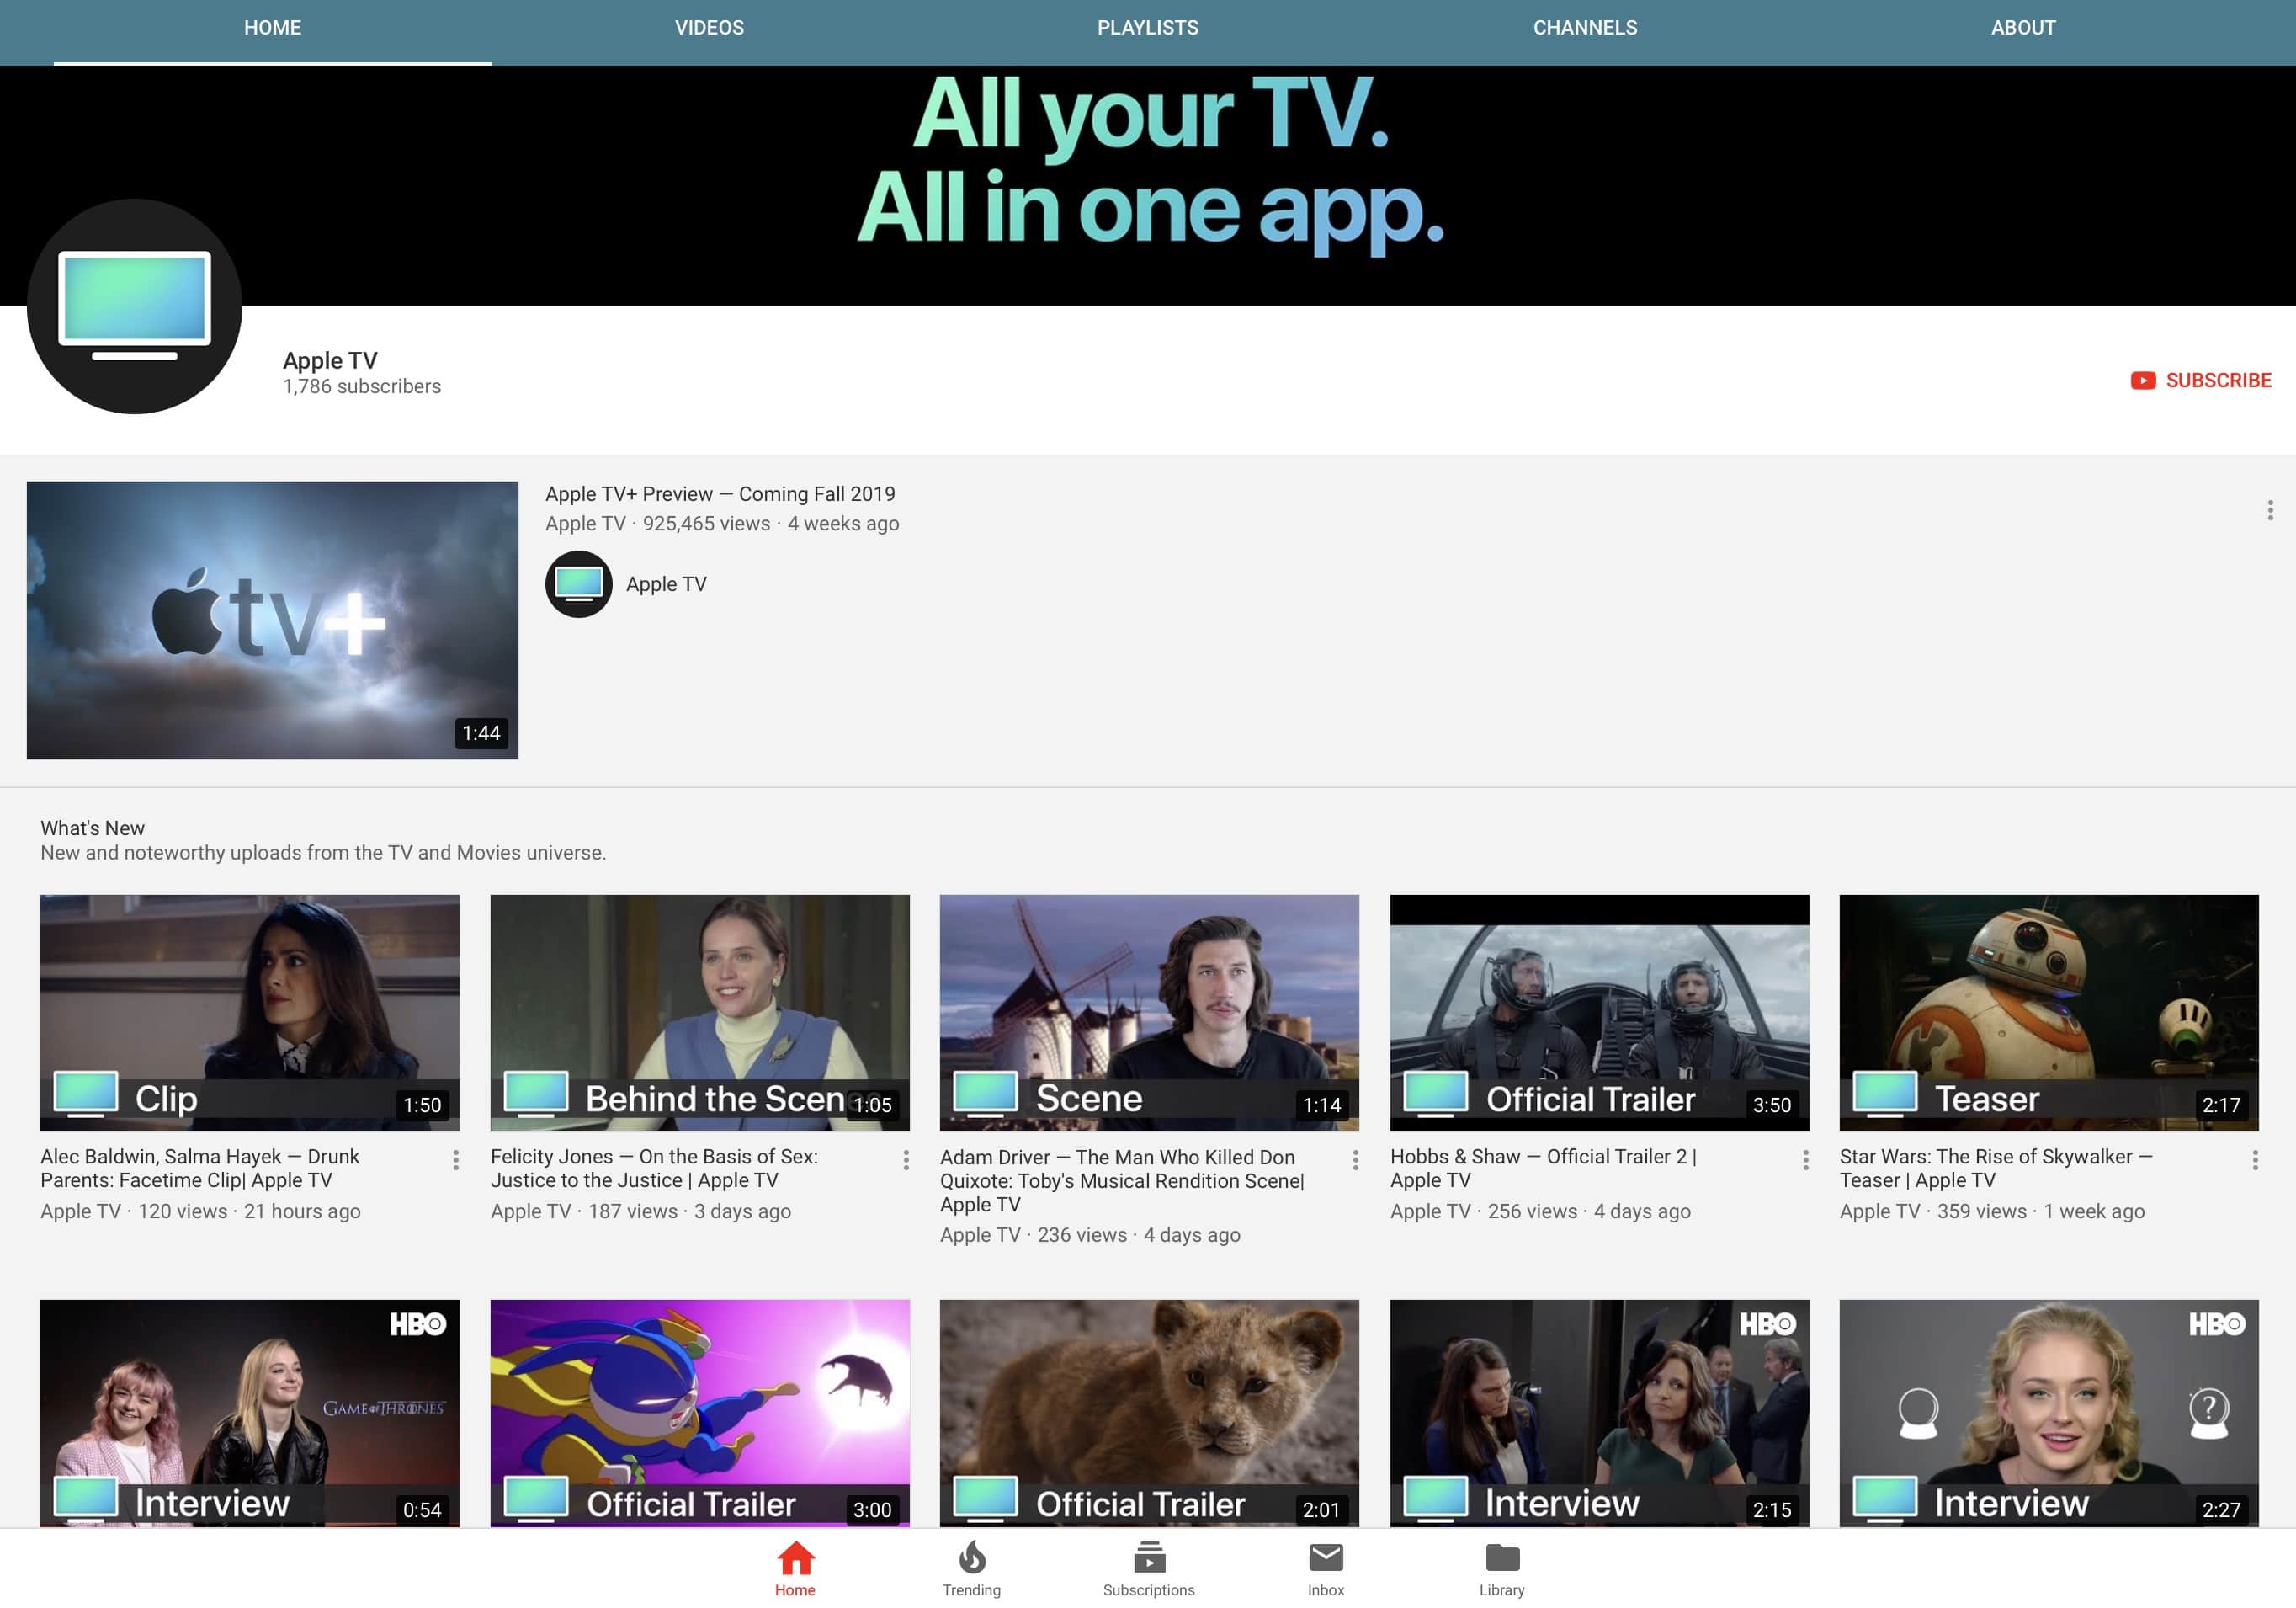Viewport: 2296px width, 1608px height.
Task: Open the Trending tab in bottom bar
Action: point(971,1568)
